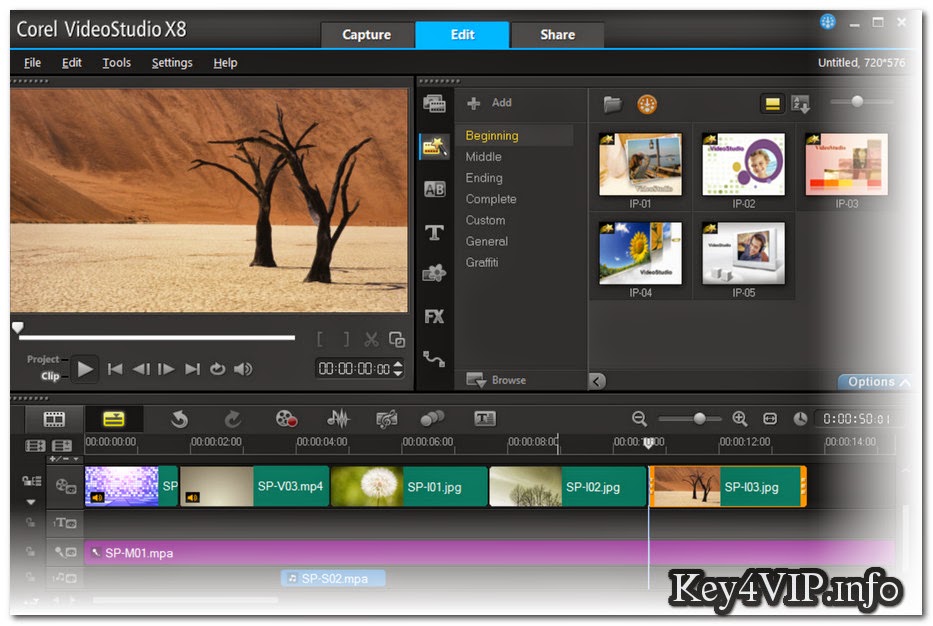Switch to Storyboard view
The height and width of the screenshot is (626, 933).
click(54, 419)
